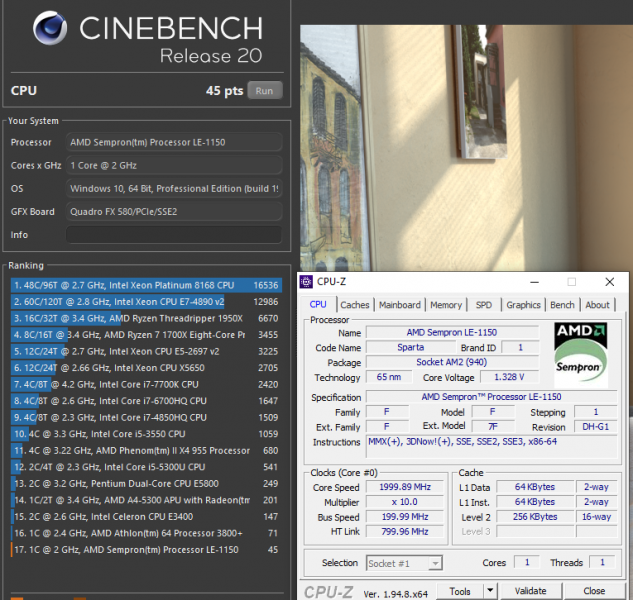Viewport: 633px width, 600px height.
Task: Select the SPD tab
Action: point(484,305)
